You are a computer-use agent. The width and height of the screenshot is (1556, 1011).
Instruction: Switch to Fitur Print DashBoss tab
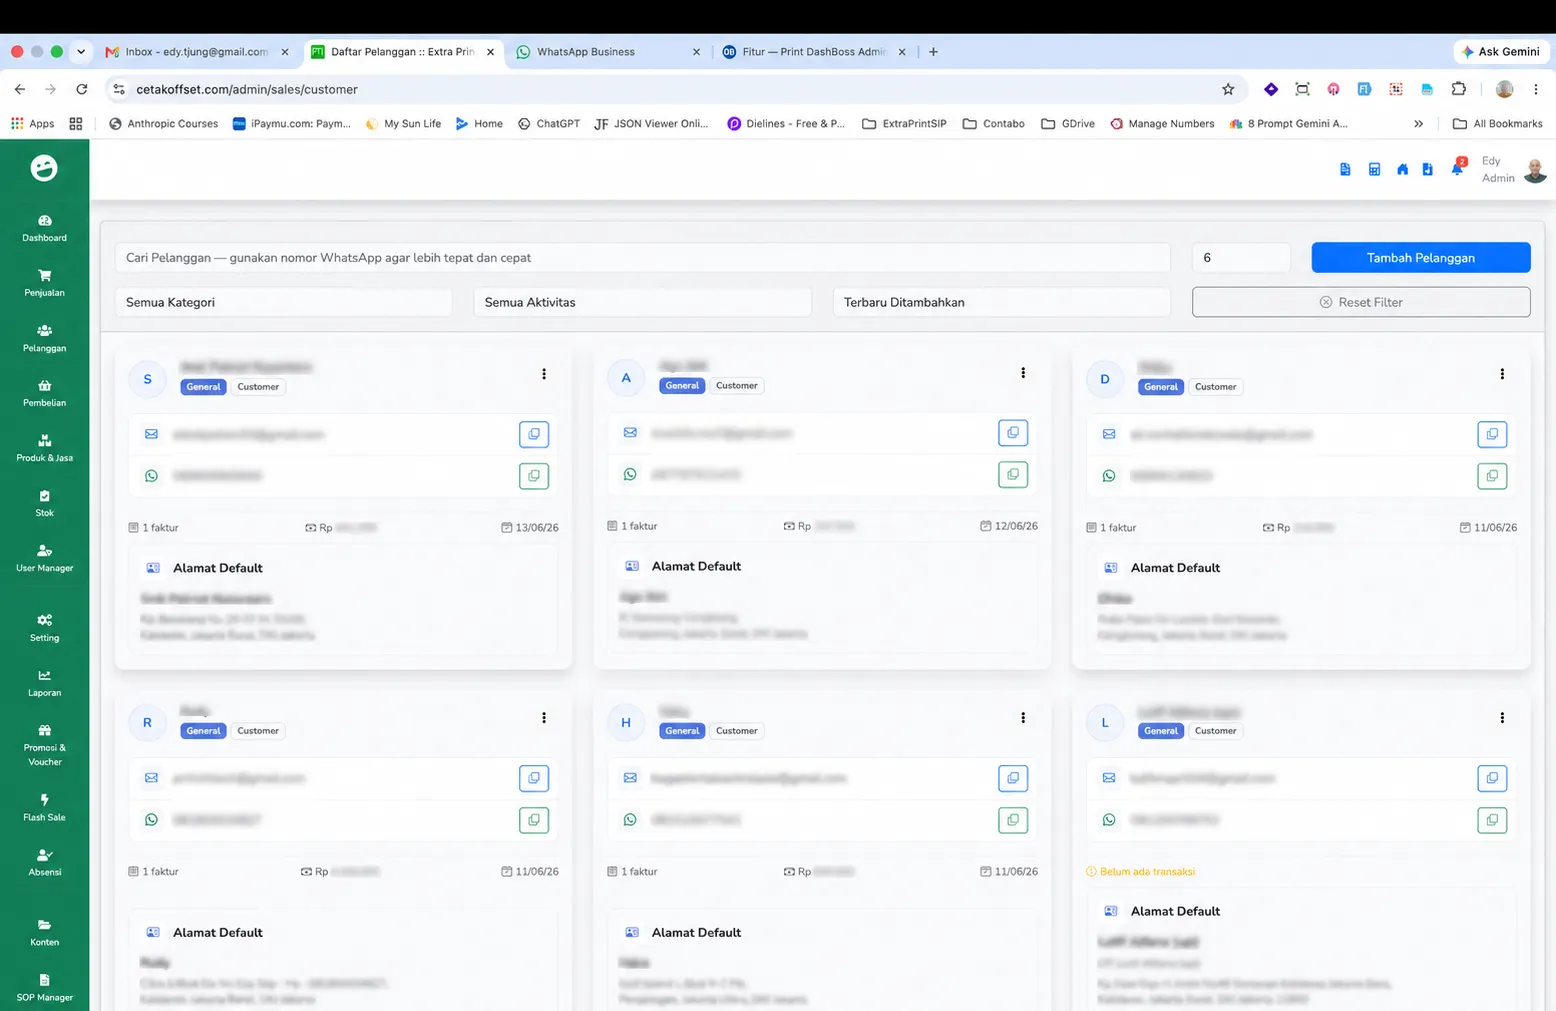pos(813,52)
